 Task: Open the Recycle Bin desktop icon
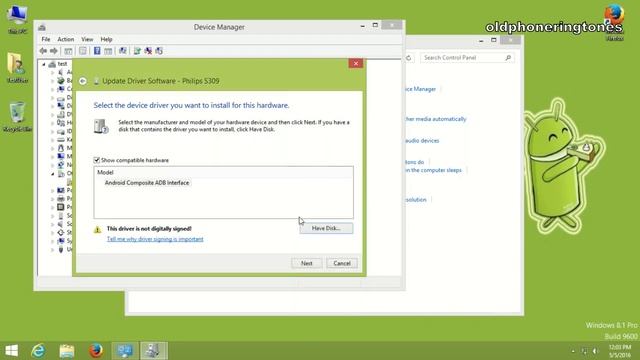coord(17,117)
